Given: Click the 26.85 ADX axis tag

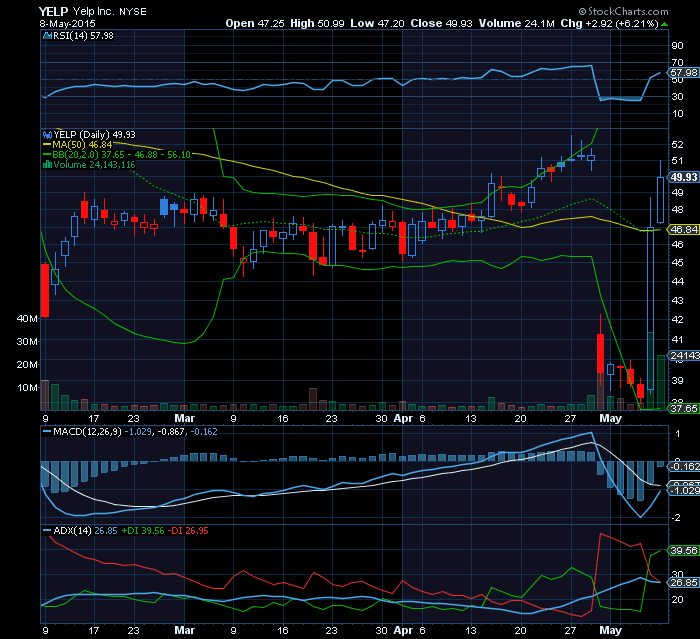Looking at the screenshot, I should [683, 583].
